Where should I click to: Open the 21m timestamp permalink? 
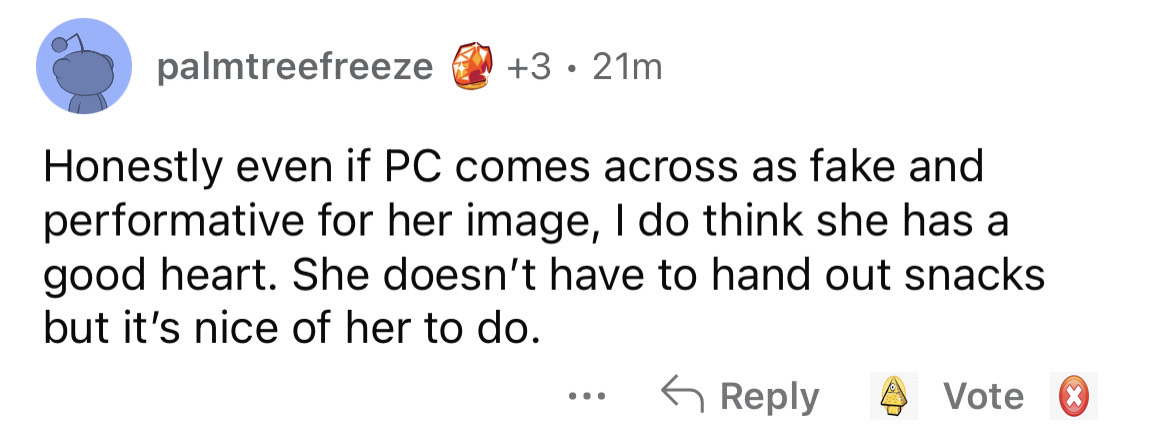[626, 68]
